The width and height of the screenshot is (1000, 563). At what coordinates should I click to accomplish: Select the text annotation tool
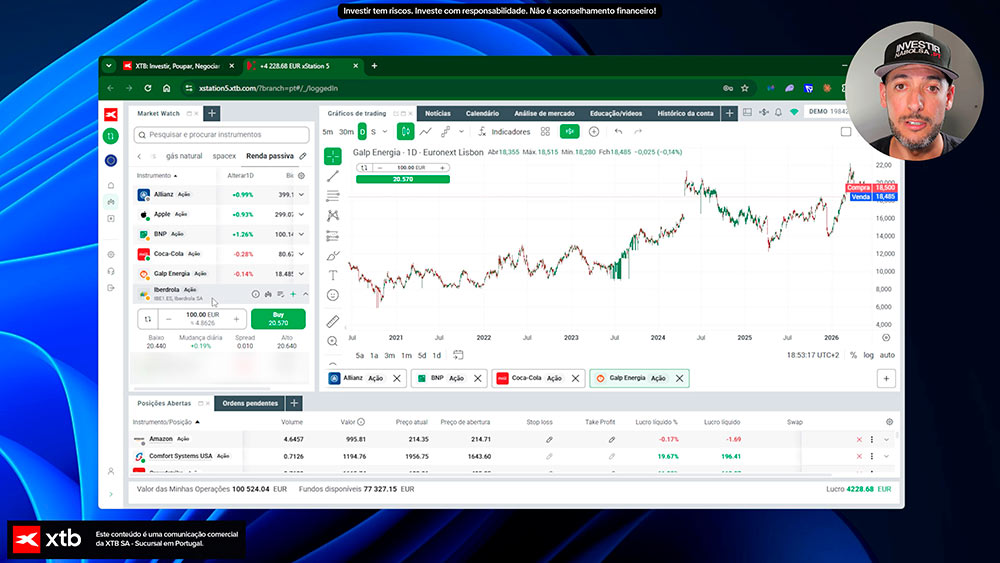point(333,275)
